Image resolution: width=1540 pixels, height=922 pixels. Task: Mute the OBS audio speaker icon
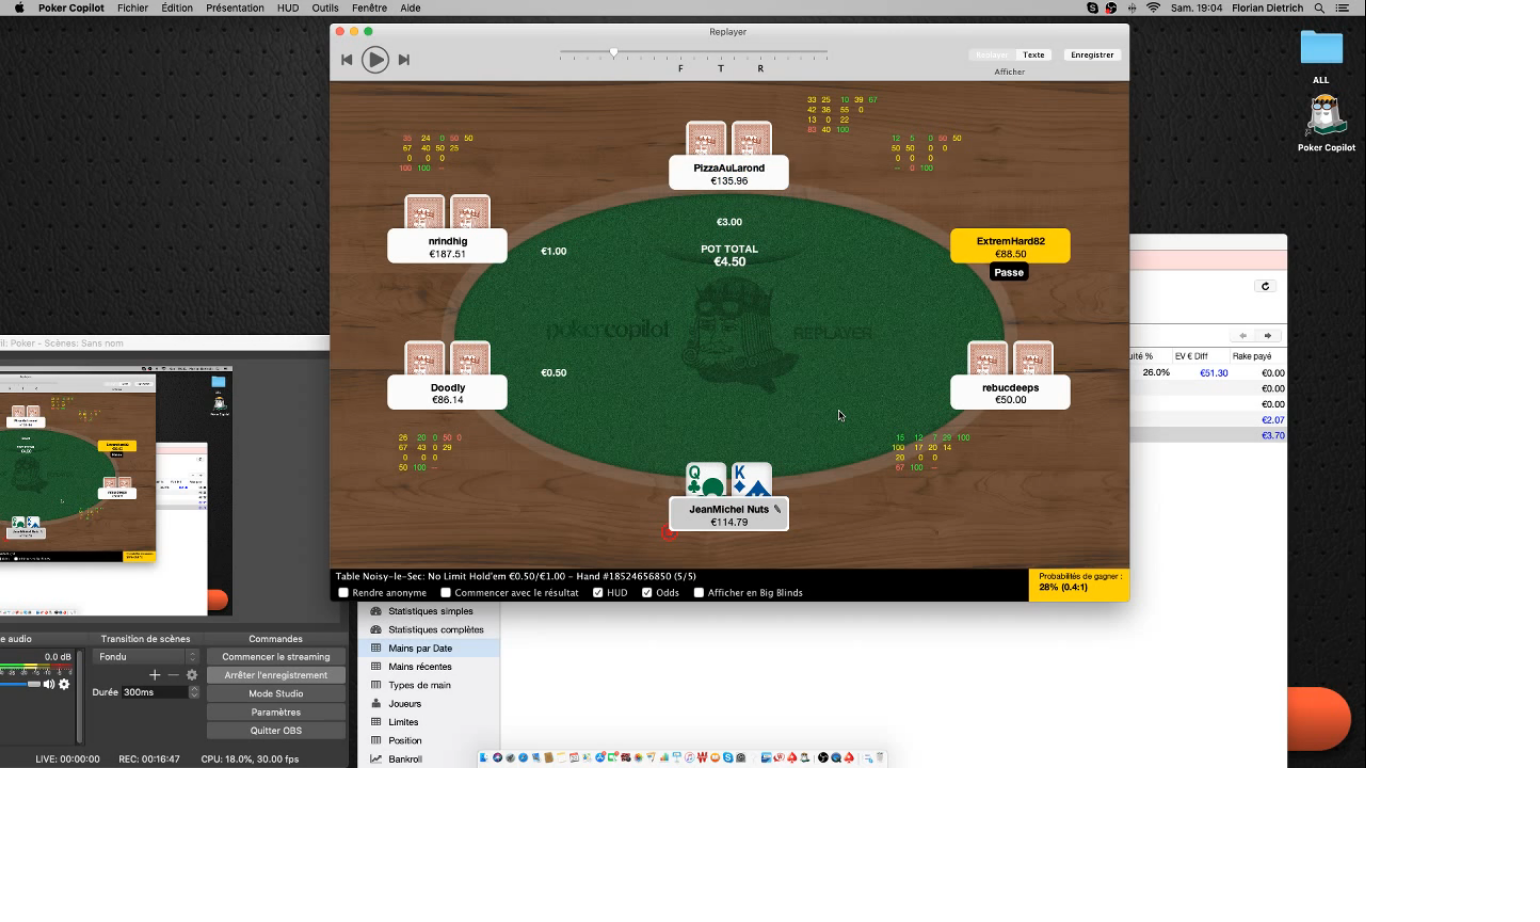coord(48,685)
